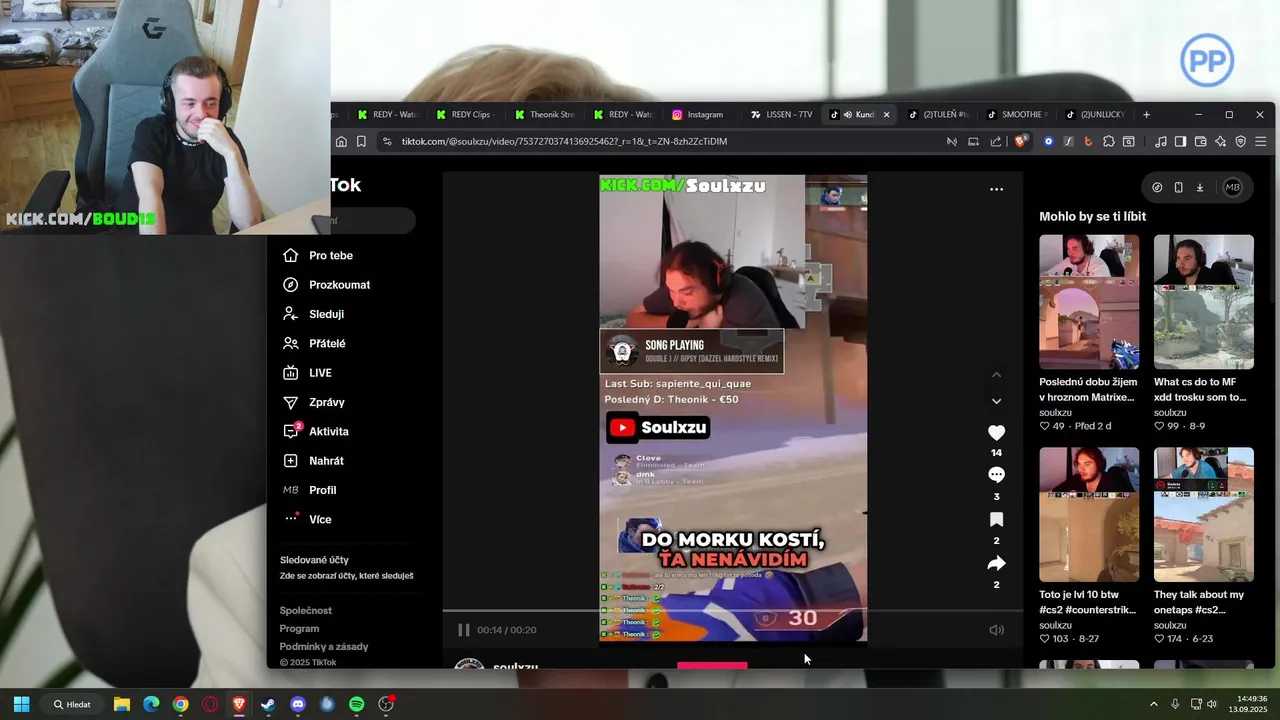The width and height of the screenshot is (1280, 720).
Task: Switch to (2)UNLUCKY browser tab
Action: pyautogui.click(x=1094, y=115)
